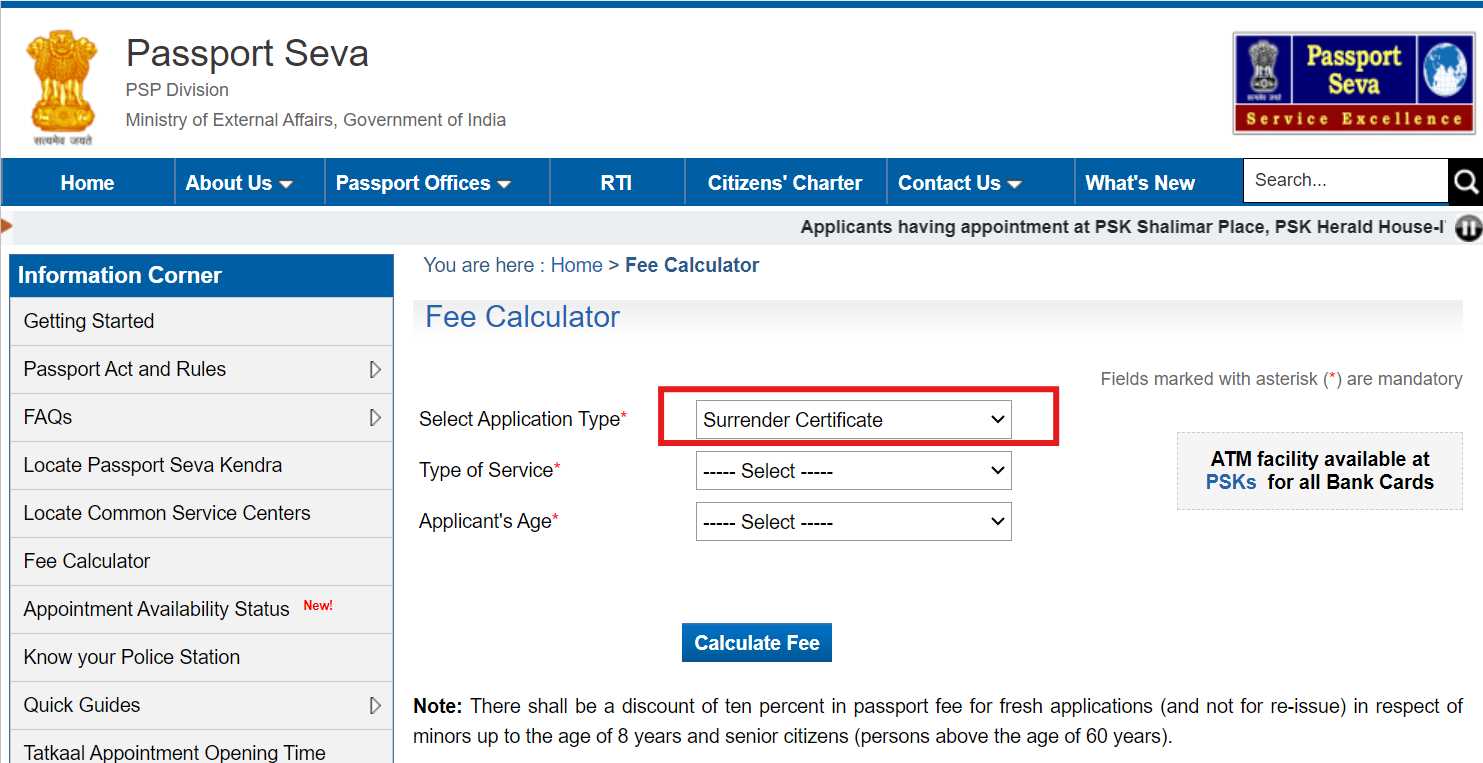This screenshot has height=763, width=1483.
Task: Expand Passport Act and Rules submenu
Action: pos(375,370)
